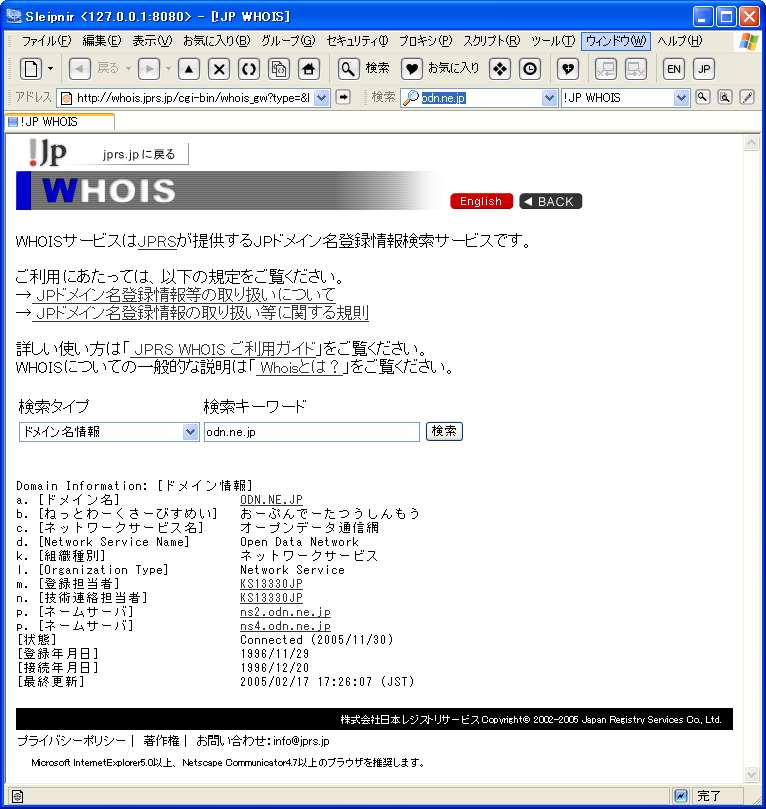Go to the home page
The image size is (766, 809).
(309, 69)
